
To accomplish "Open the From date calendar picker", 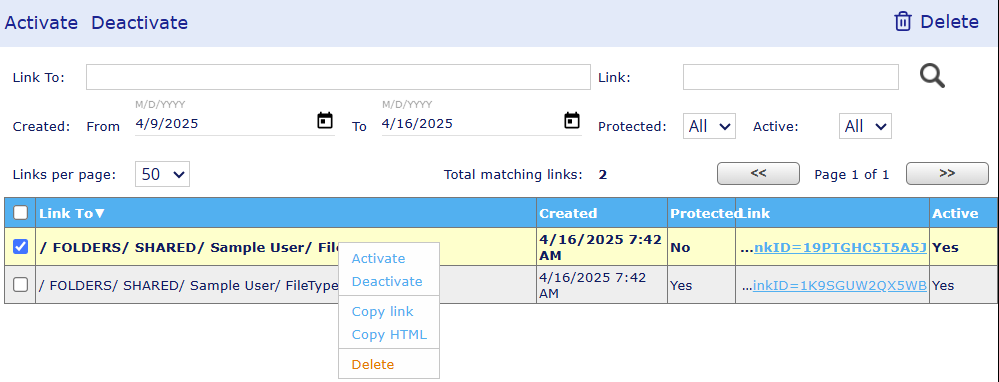I will 325,120.
